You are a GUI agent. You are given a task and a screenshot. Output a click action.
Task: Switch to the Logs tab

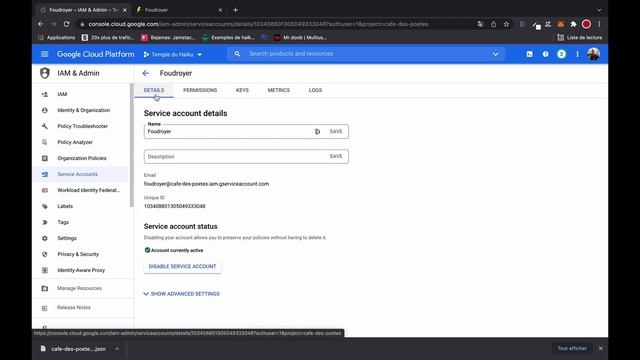pyautogui.click(x=315, y=90)
